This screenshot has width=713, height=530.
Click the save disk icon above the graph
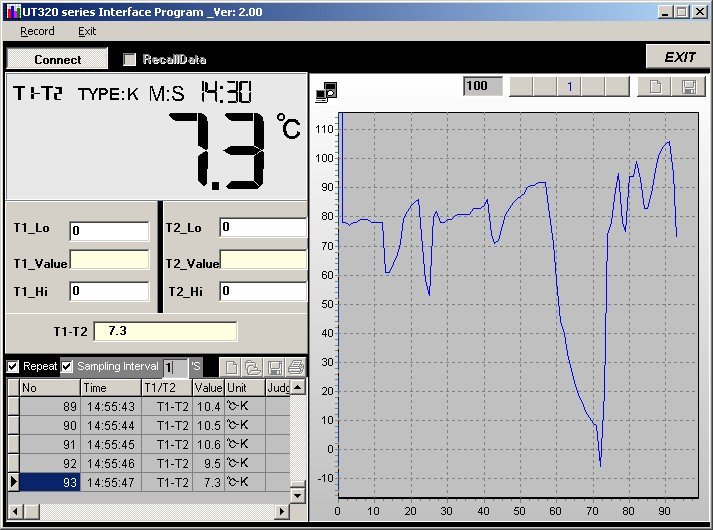(x=688, y=86)
